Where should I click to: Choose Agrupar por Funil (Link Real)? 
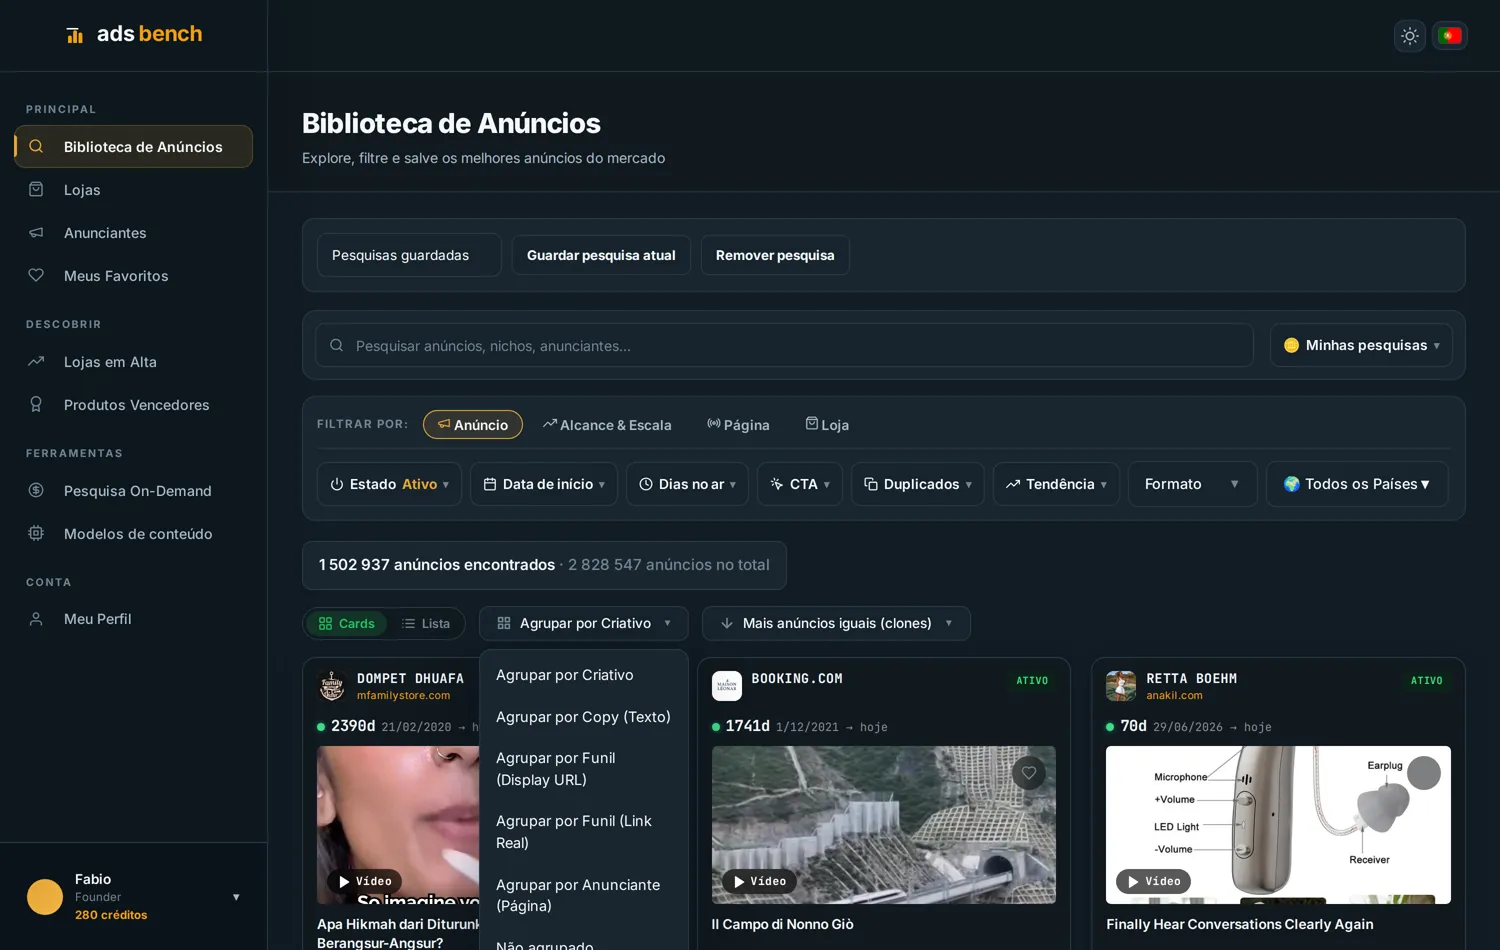point(584,832)
